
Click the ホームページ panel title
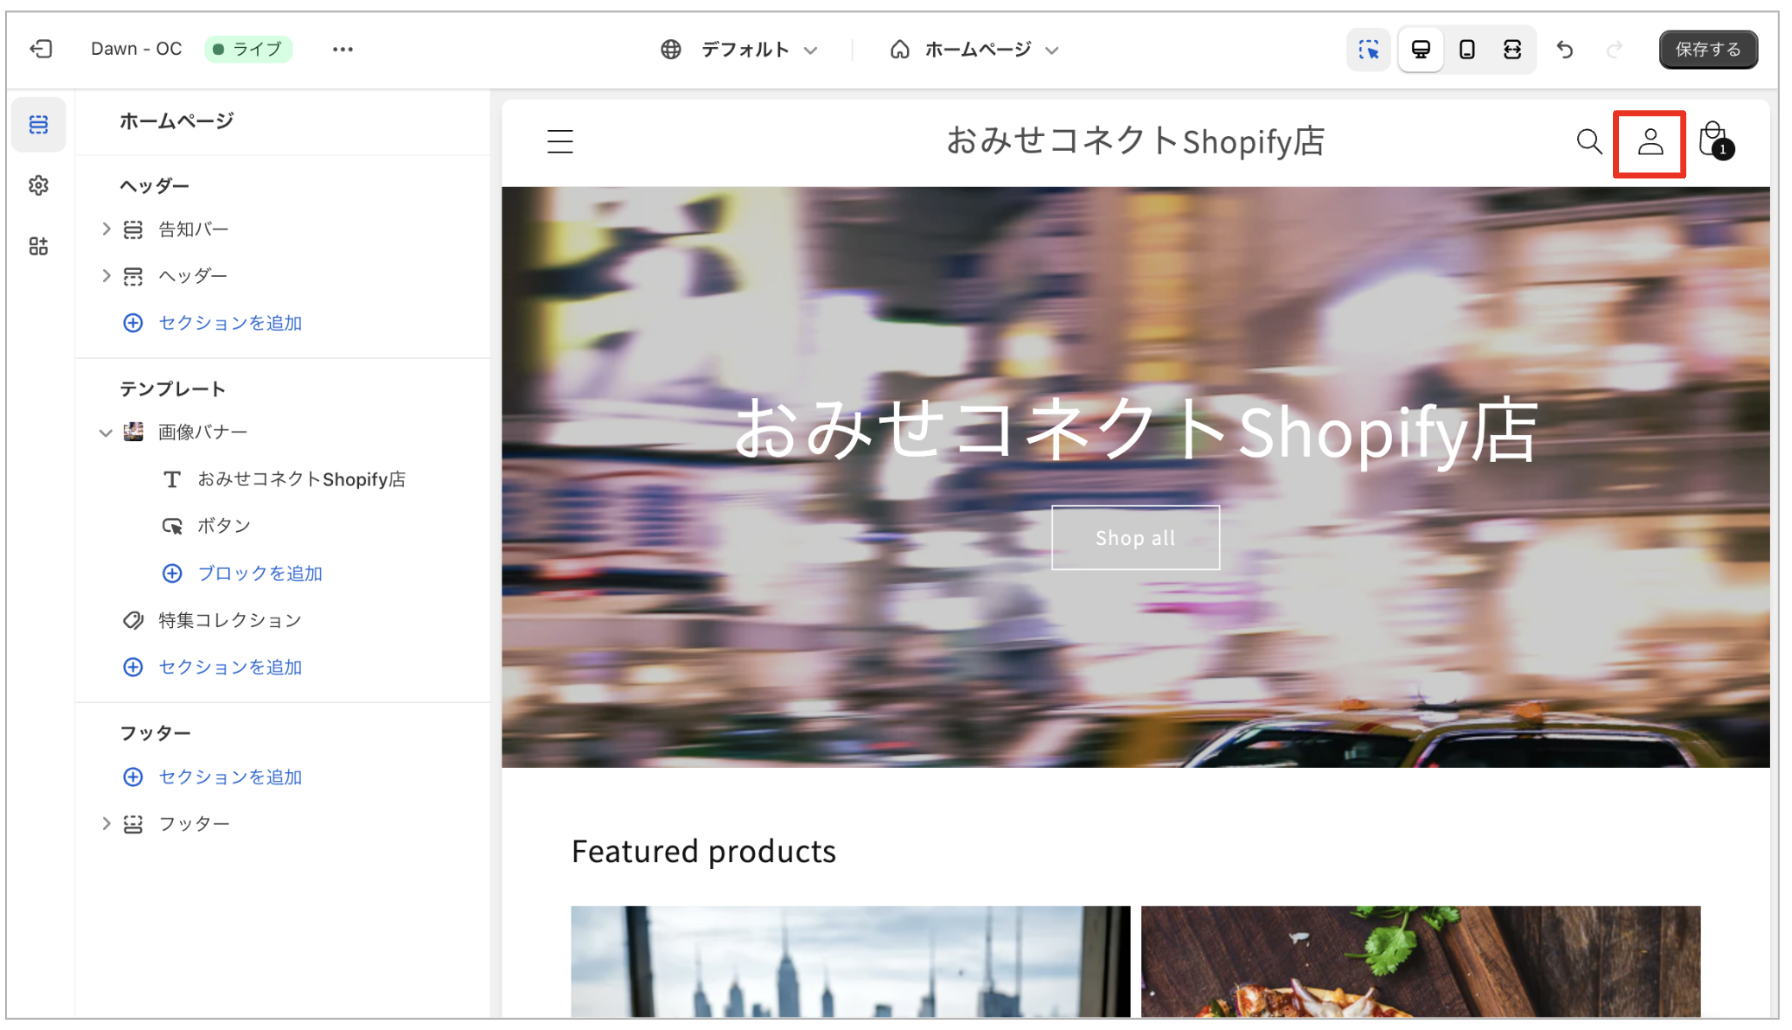click(x=177, y=121)
